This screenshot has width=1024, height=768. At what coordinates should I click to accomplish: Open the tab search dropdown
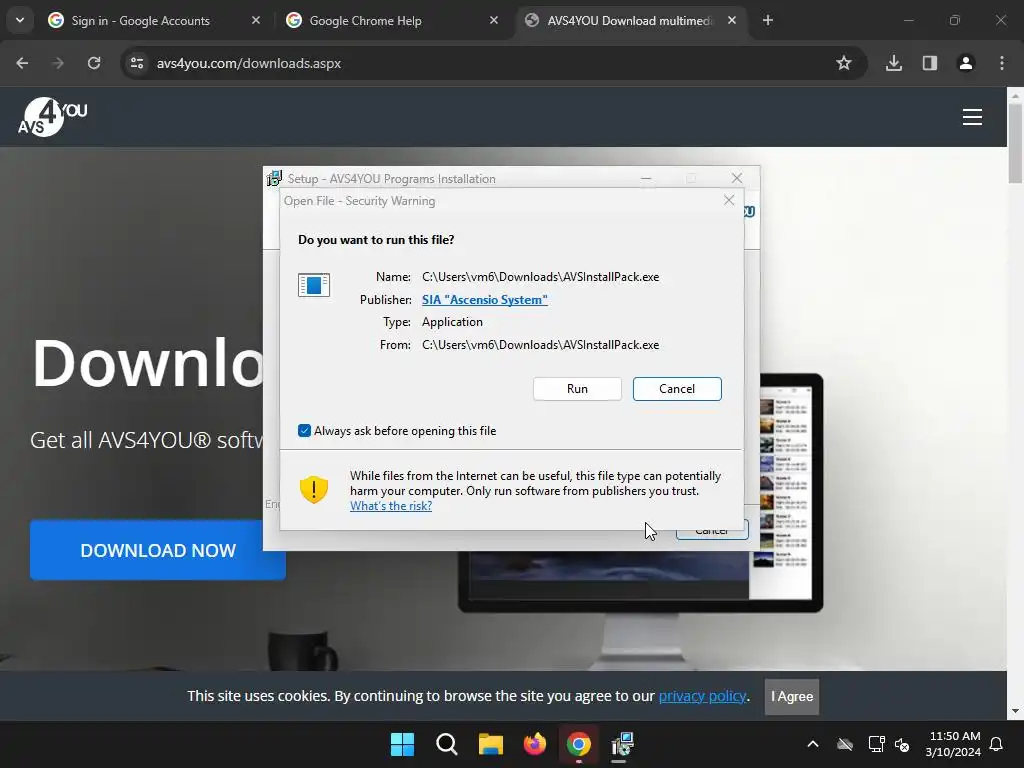(20, 20)
